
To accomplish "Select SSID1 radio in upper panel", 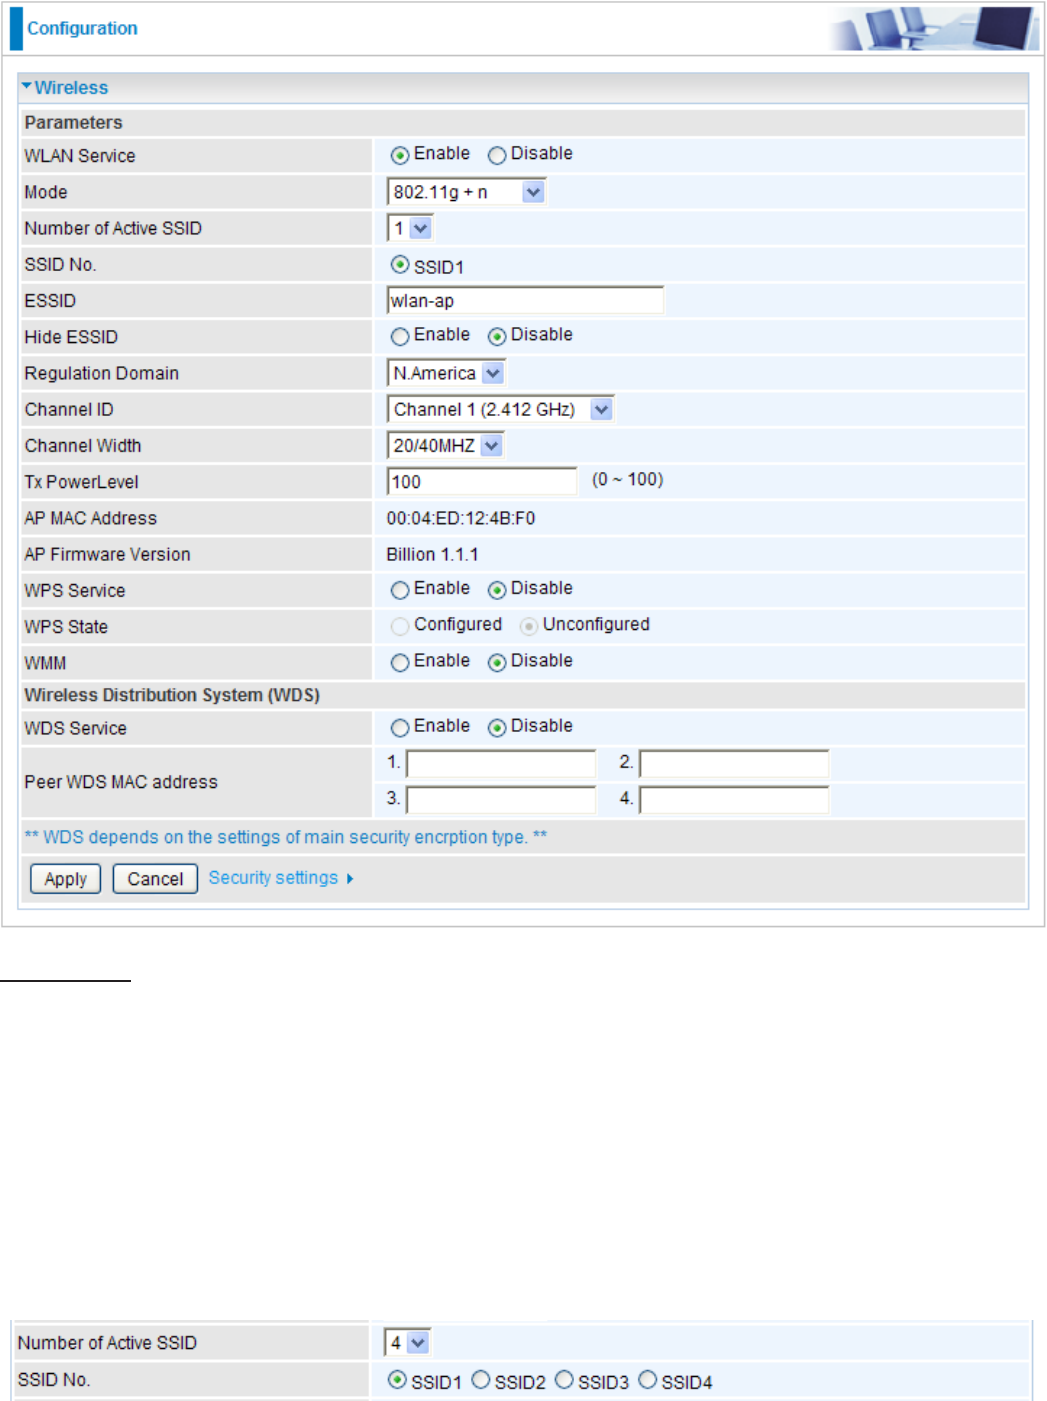I will point(400,265).
